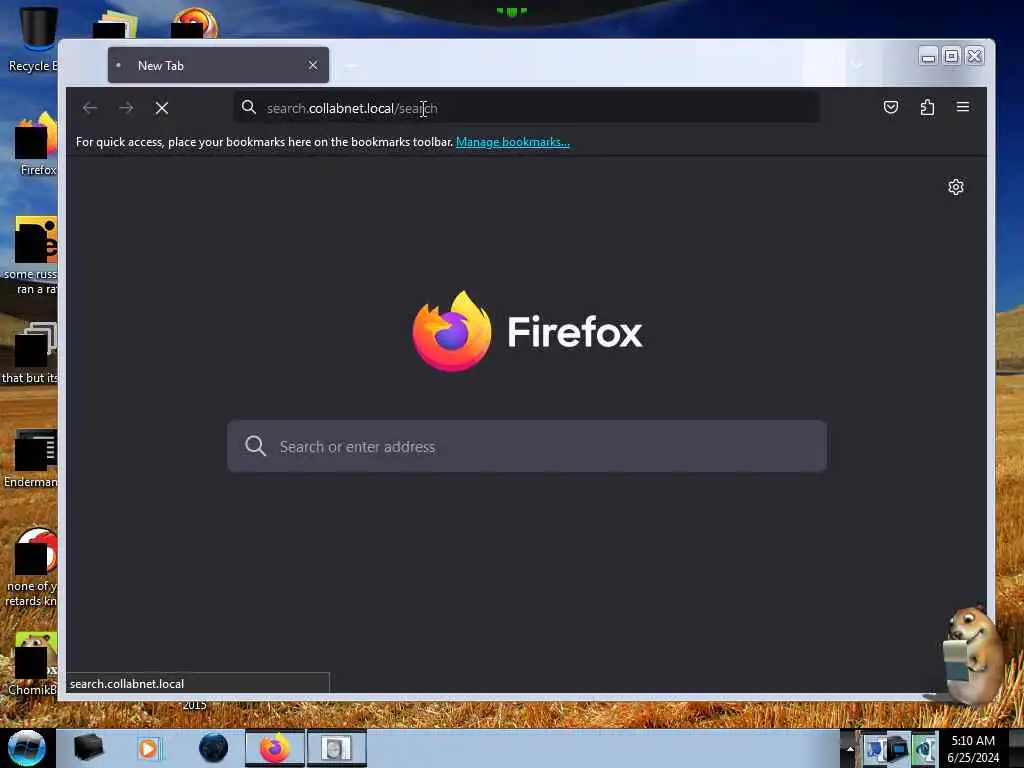1024x768 pixels.
Task: Open dark globe icon on taskbar
Action: 214,748
